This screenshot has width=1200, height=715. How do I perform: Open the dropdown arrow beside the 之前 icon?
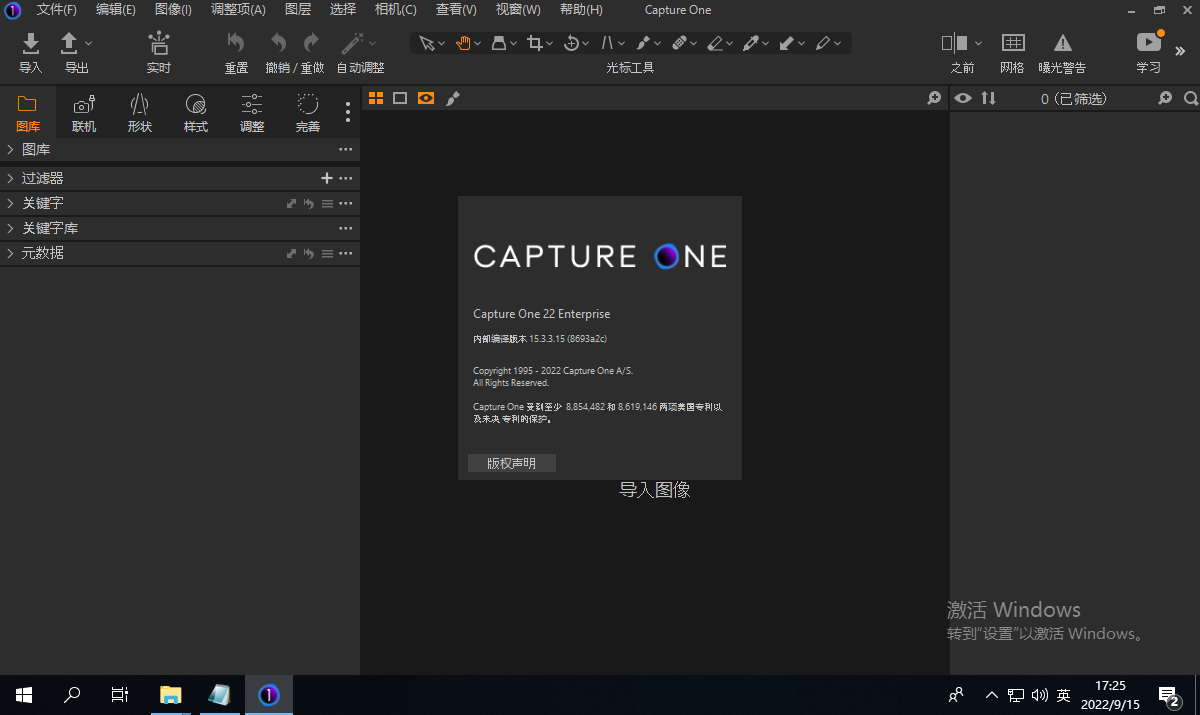pyautogui.click(x=978, y=43)
